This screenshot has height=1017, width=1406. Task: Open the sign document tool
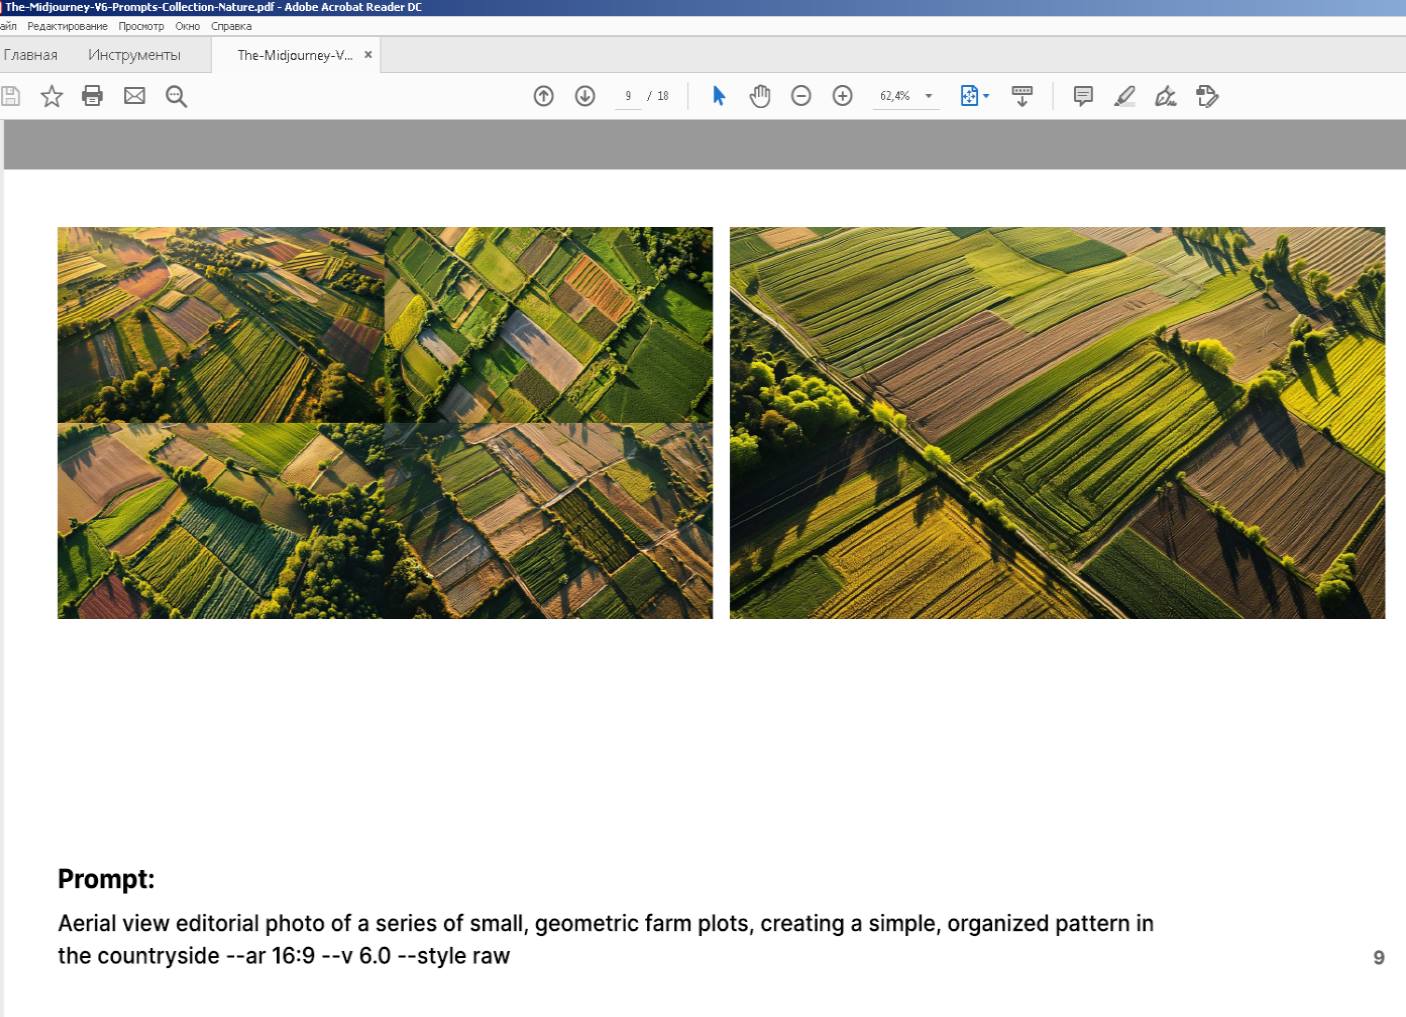tap(1165, 96)
